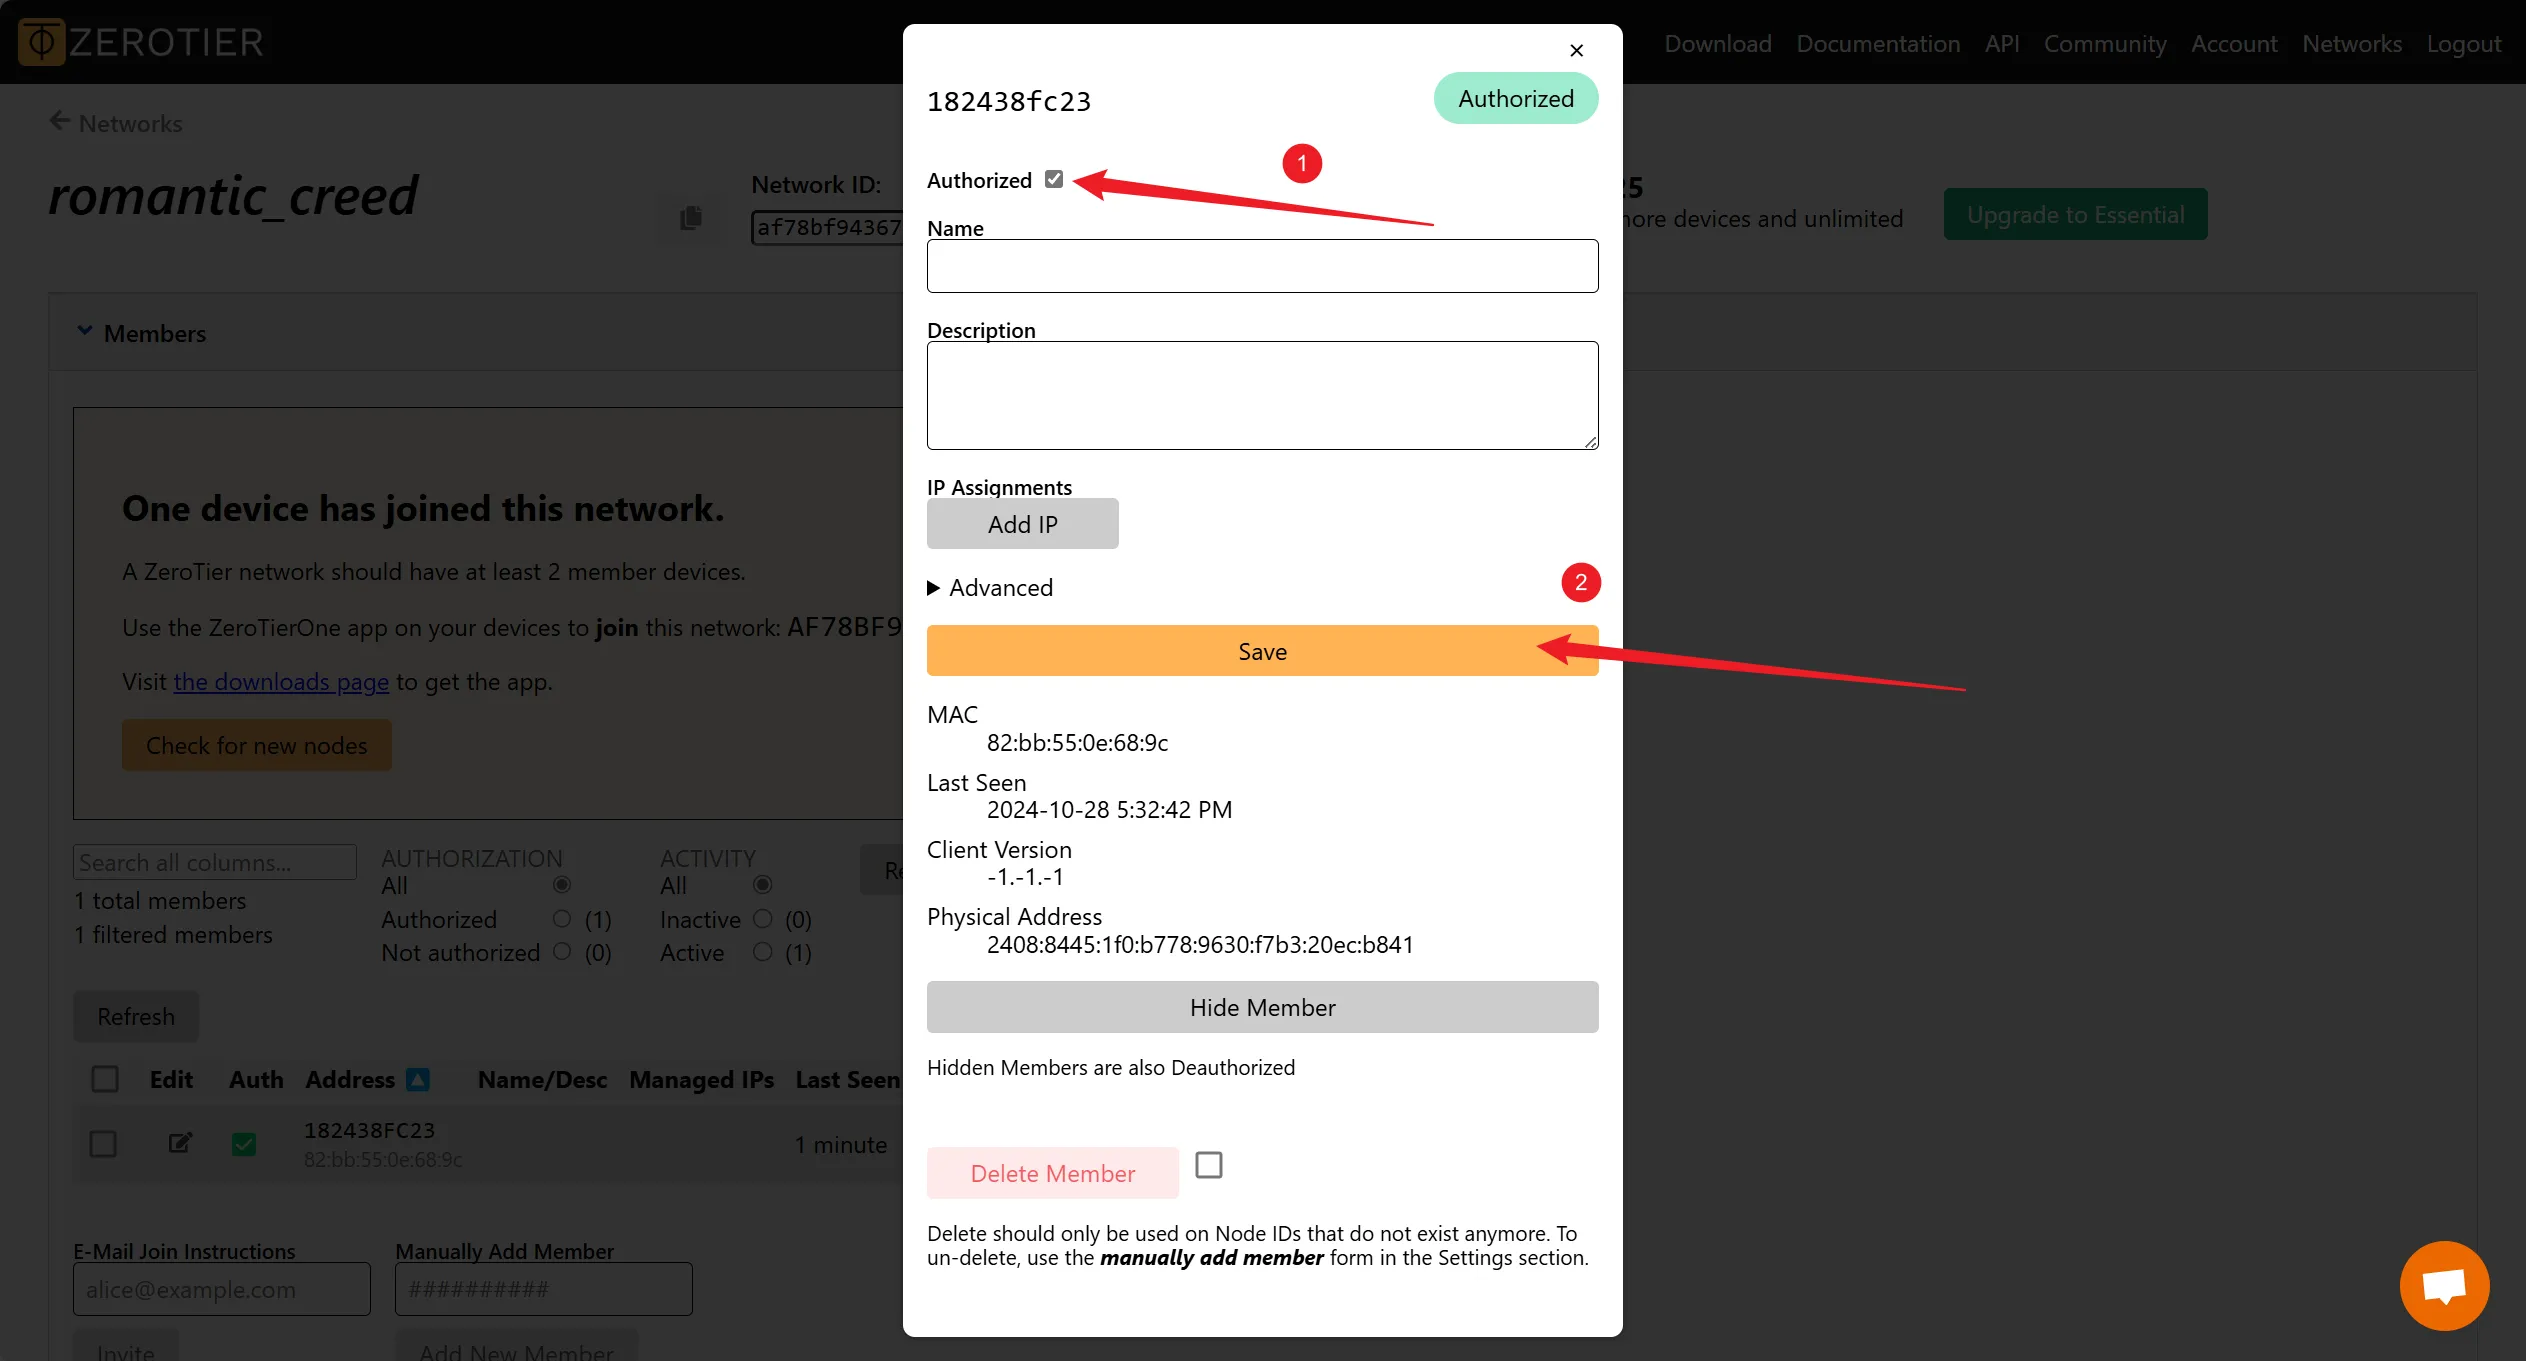Click the green auth checkmark in member row
2526x1361 pixels.
244,1144
